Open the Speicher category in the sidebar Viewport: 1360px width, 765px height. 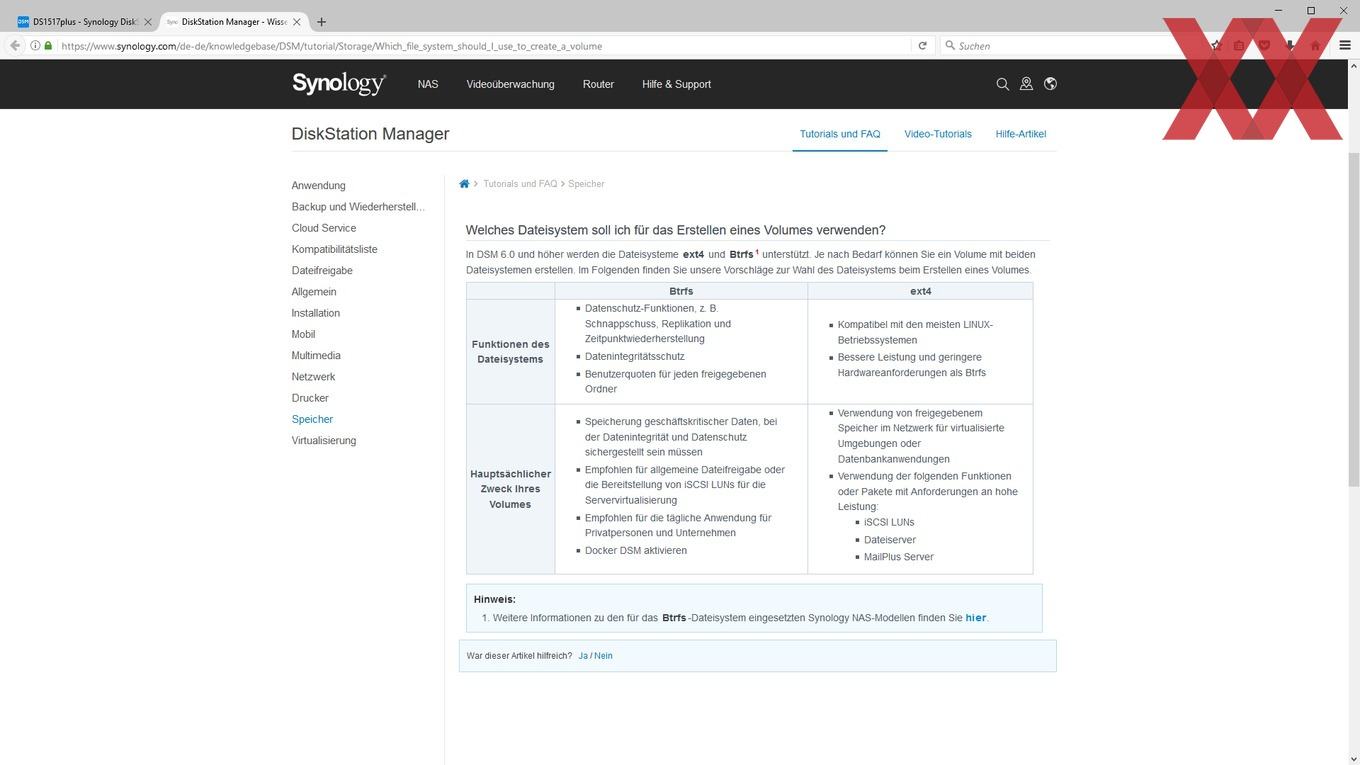point(312,420)
